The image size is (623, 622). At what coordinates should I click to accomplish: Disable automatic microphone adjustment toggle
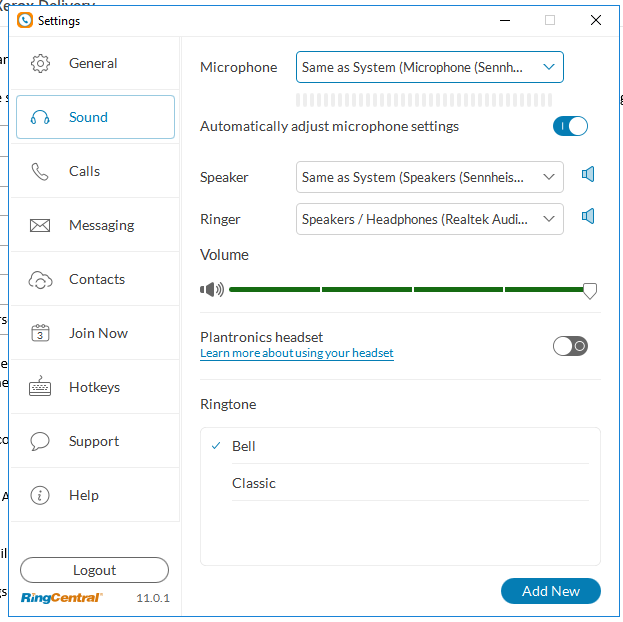click(x=570, y=126)
